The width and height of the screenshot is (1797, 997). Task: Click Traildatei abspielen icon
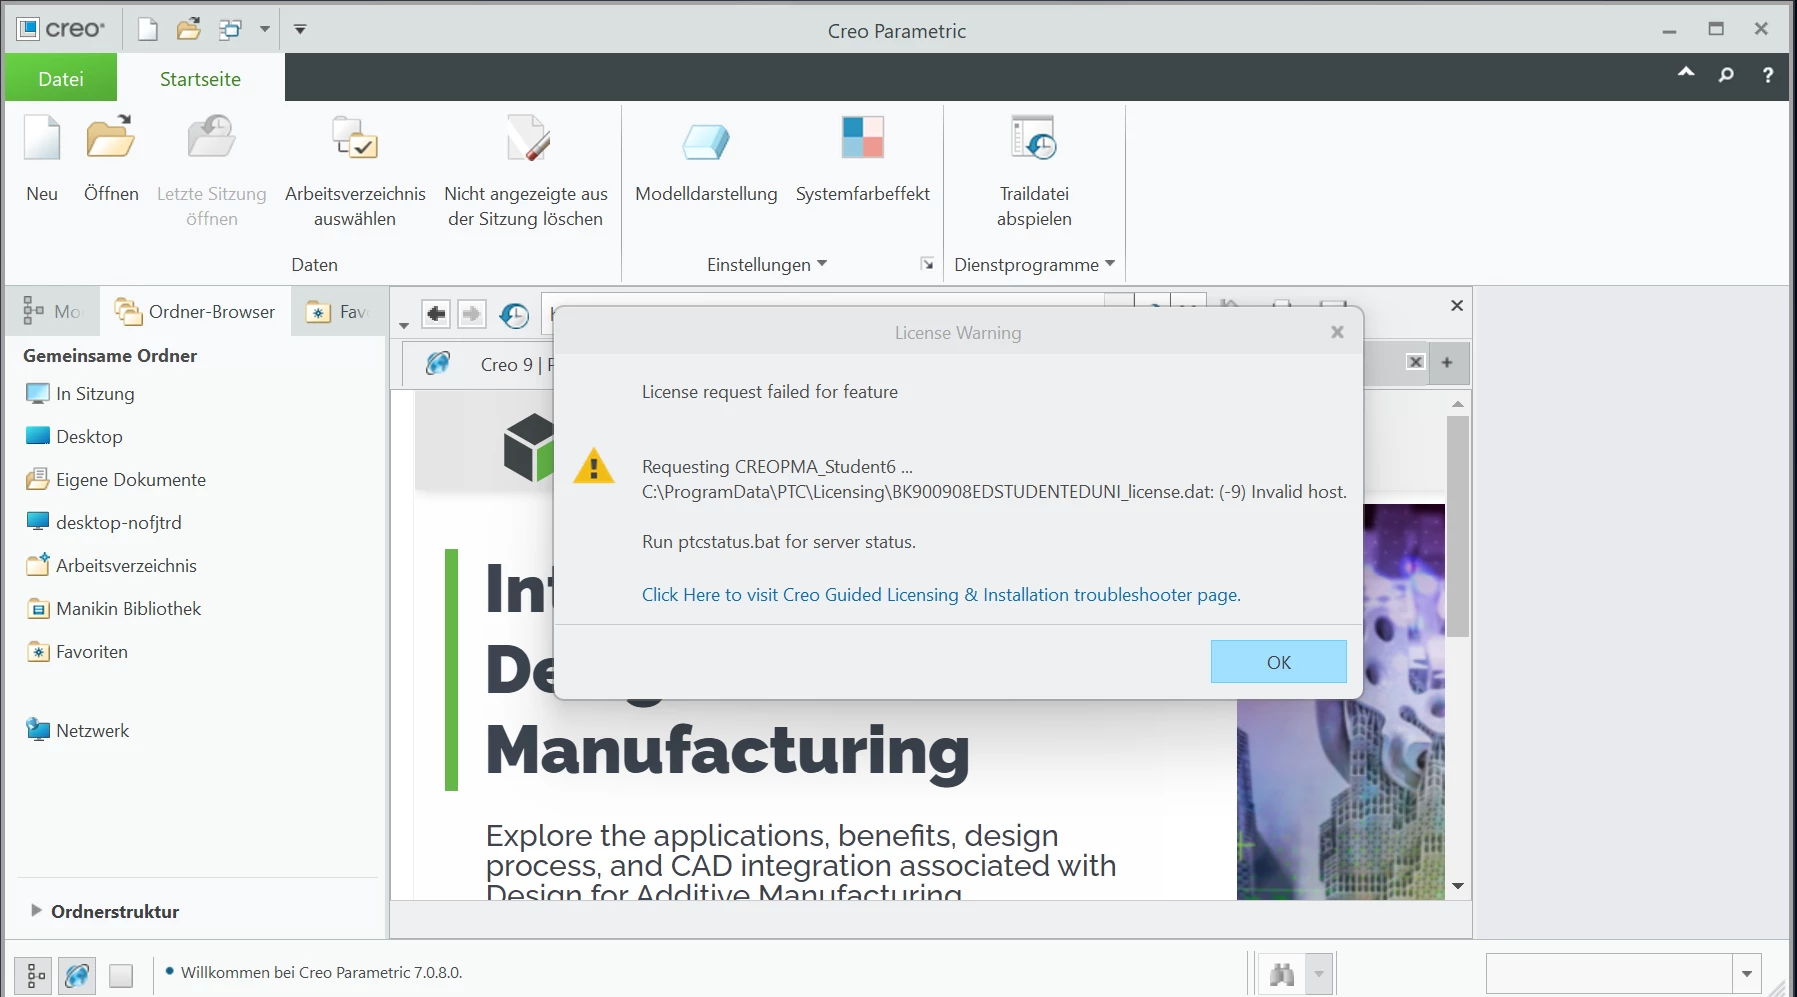pos(1034,138)
